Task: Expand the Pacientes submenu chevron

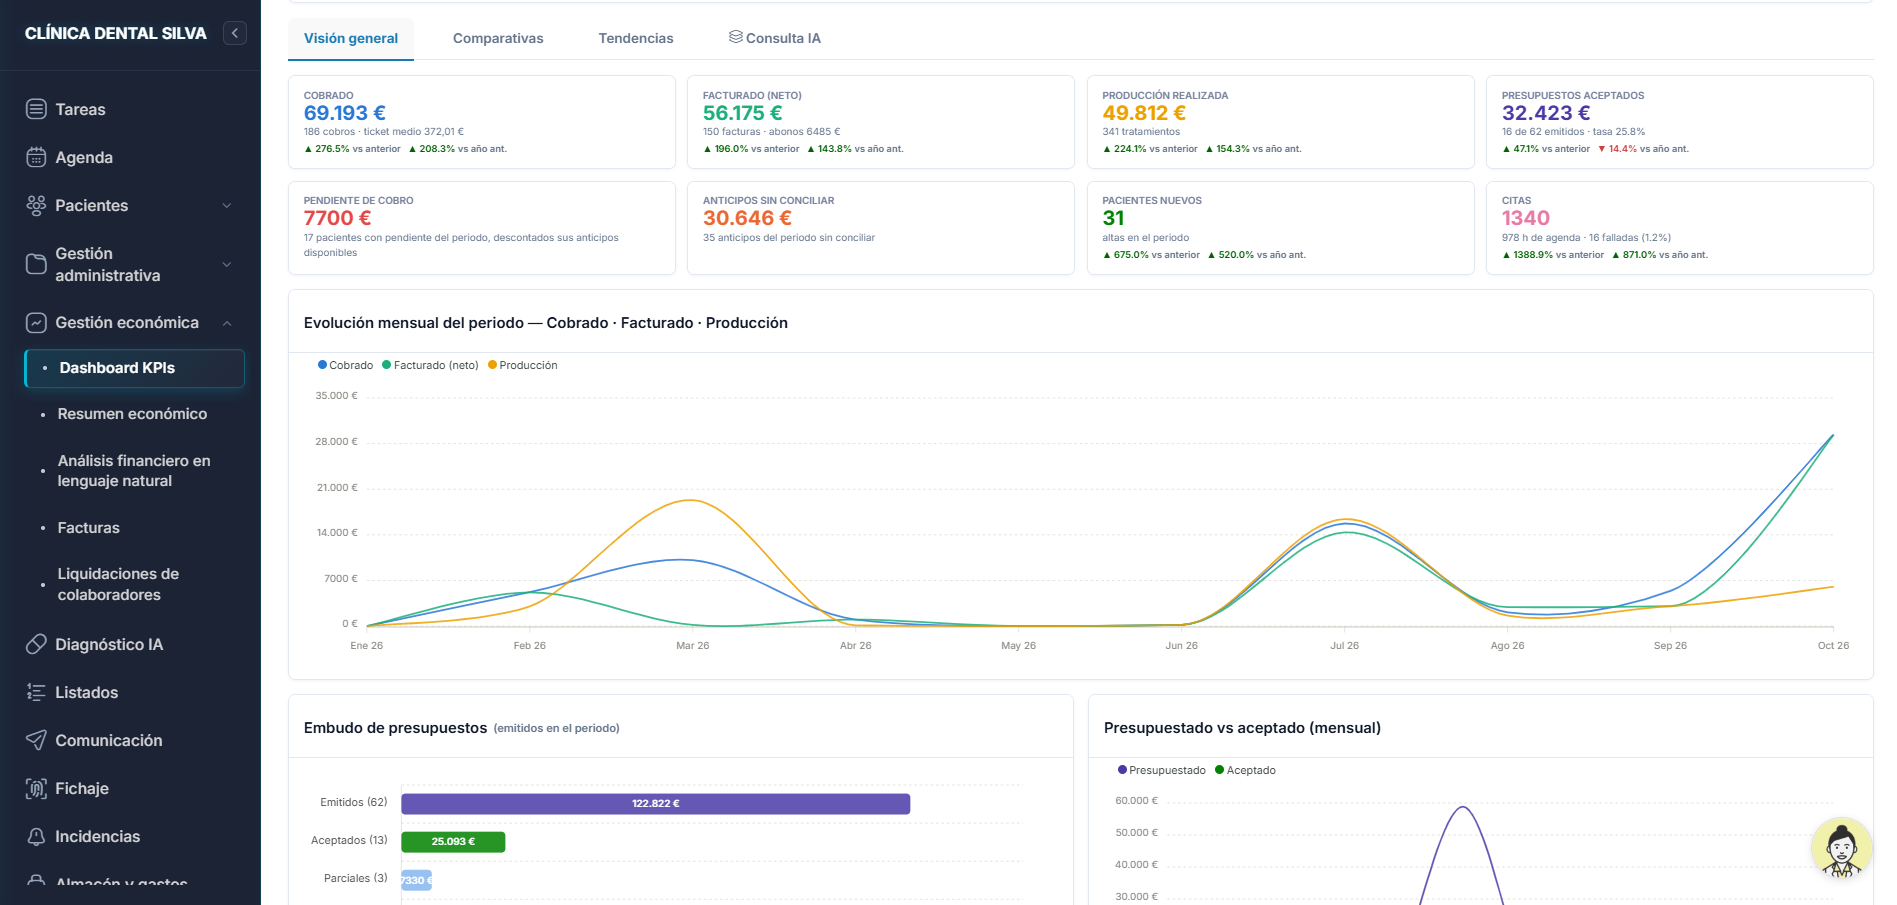Action: pyautogui.click(x=227, y=205)
